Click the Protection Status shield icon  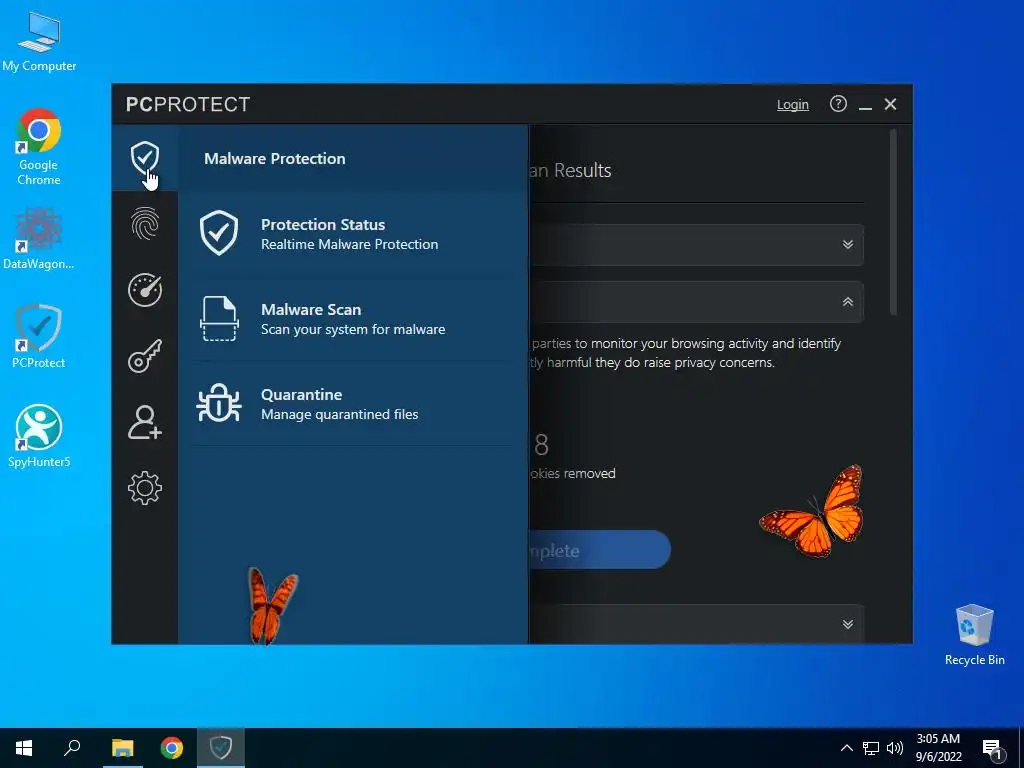(x=219, y=233)
